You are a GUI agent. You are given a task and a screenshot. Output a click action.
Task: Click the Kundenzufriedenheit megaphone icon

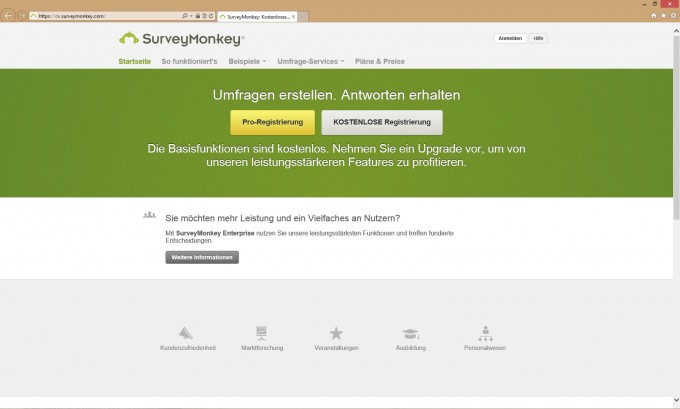(x=186, y=333)
